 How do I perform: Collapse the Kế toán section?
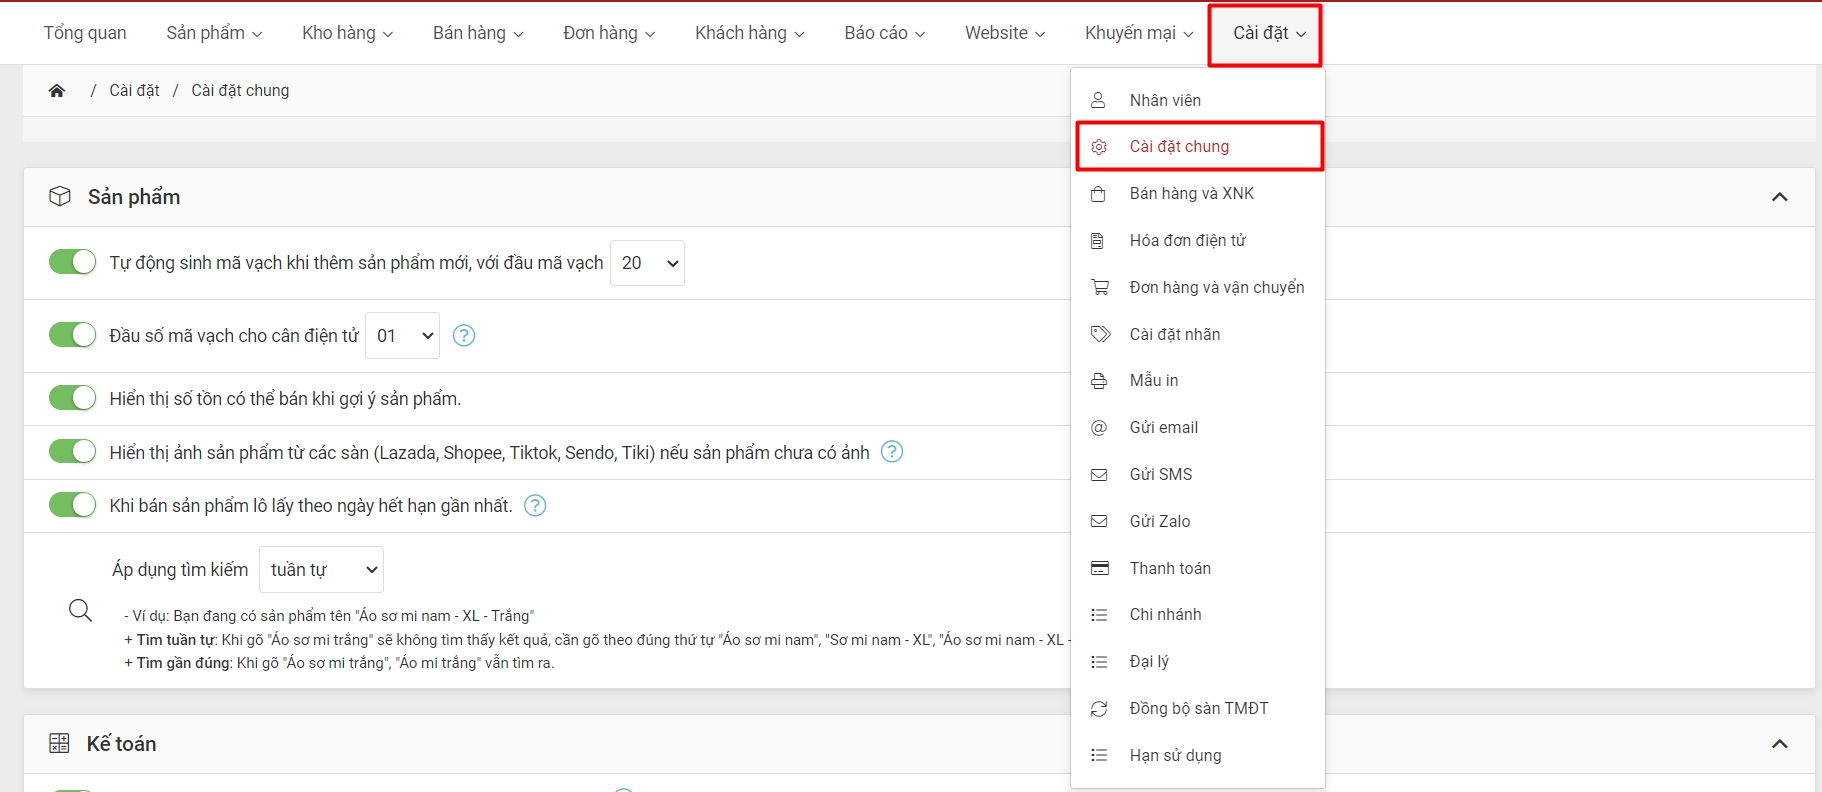(1779, 744)
